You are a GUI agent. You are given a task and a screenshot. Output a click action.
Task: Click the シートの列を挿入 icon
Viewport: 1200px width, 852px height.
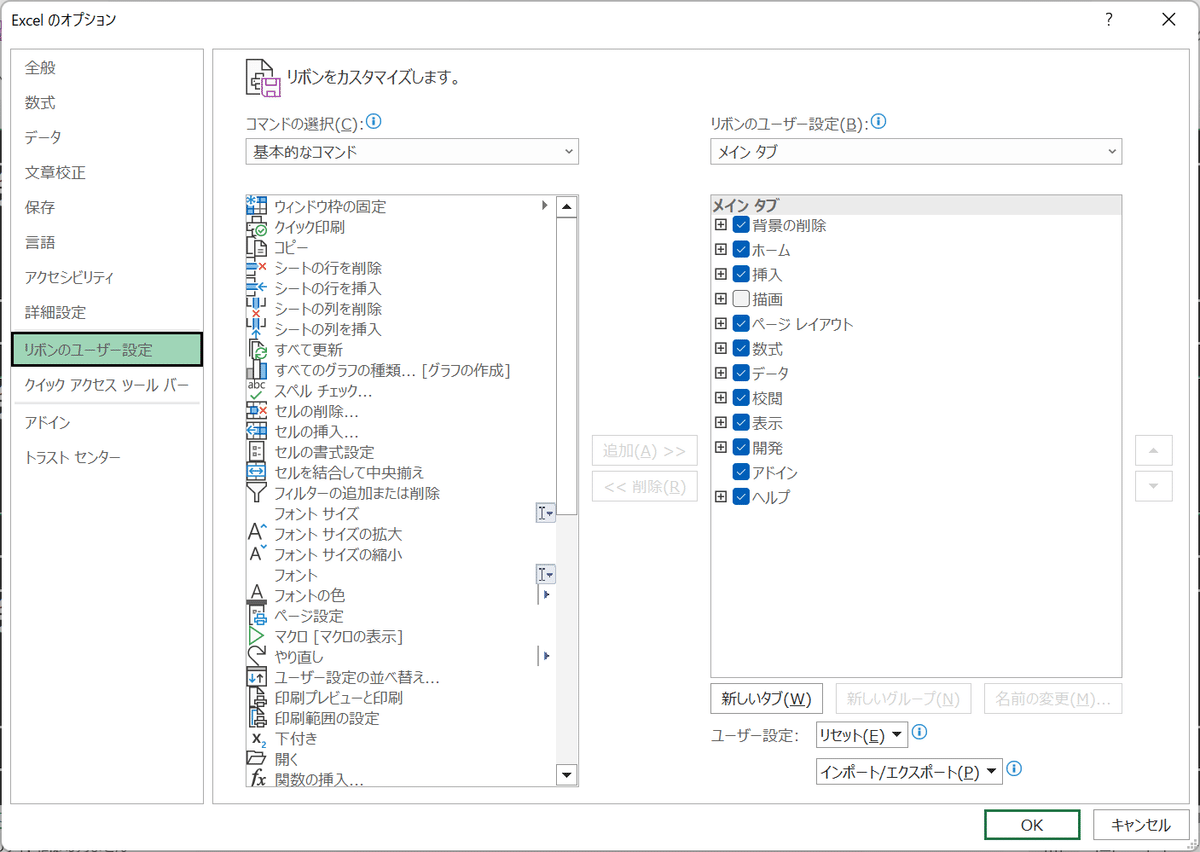[256, 329]
